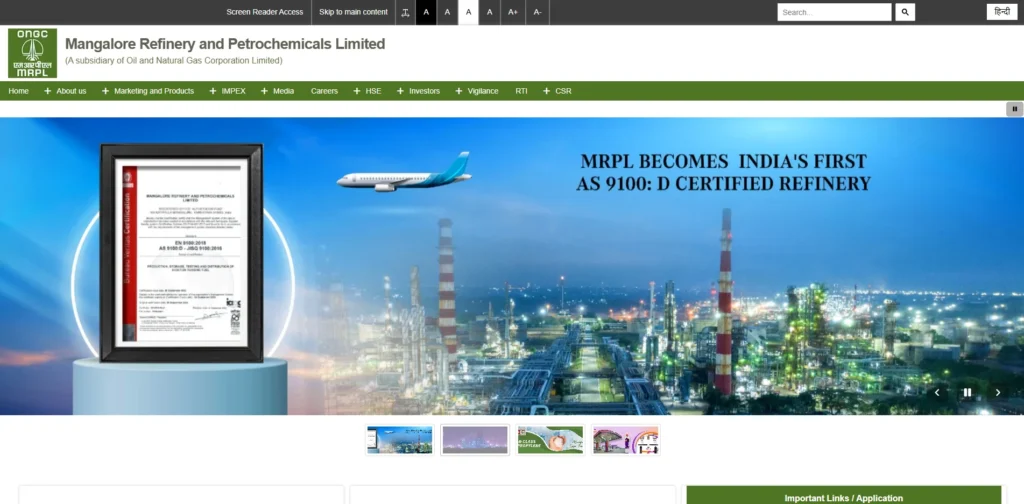Increase font size with A+ button
This screenshot has width=1024, height=504.
513,12
